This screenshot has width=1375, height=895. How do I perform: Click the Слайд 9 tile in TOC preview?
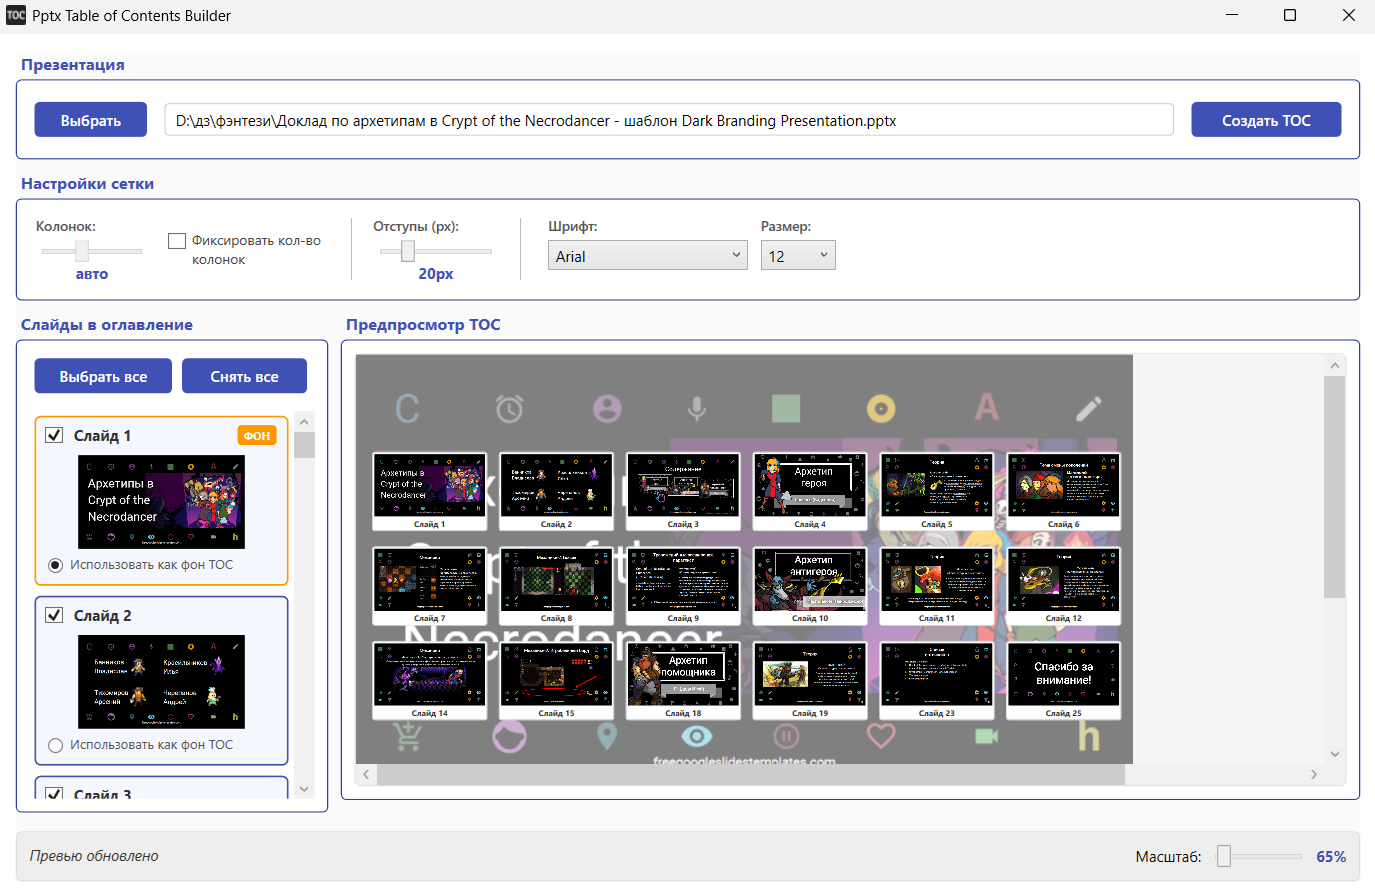coord(683,585)
